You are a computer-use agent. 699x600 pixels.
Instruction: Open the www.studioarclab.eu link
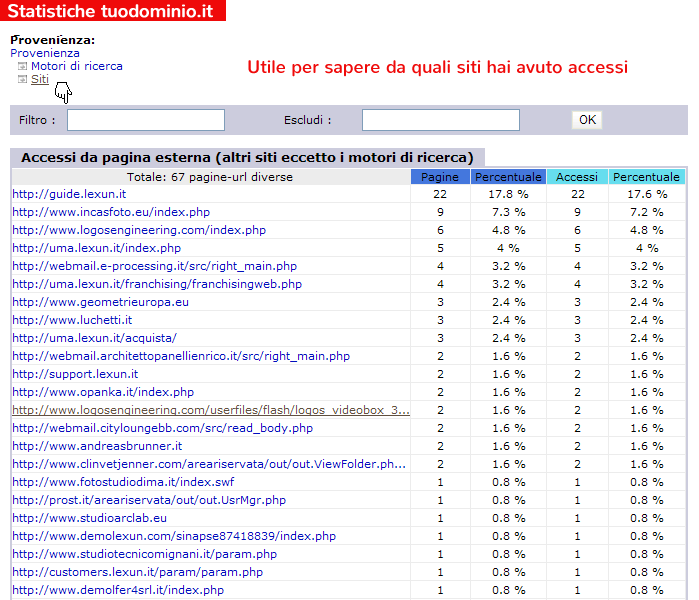click(x=90, y=518)
